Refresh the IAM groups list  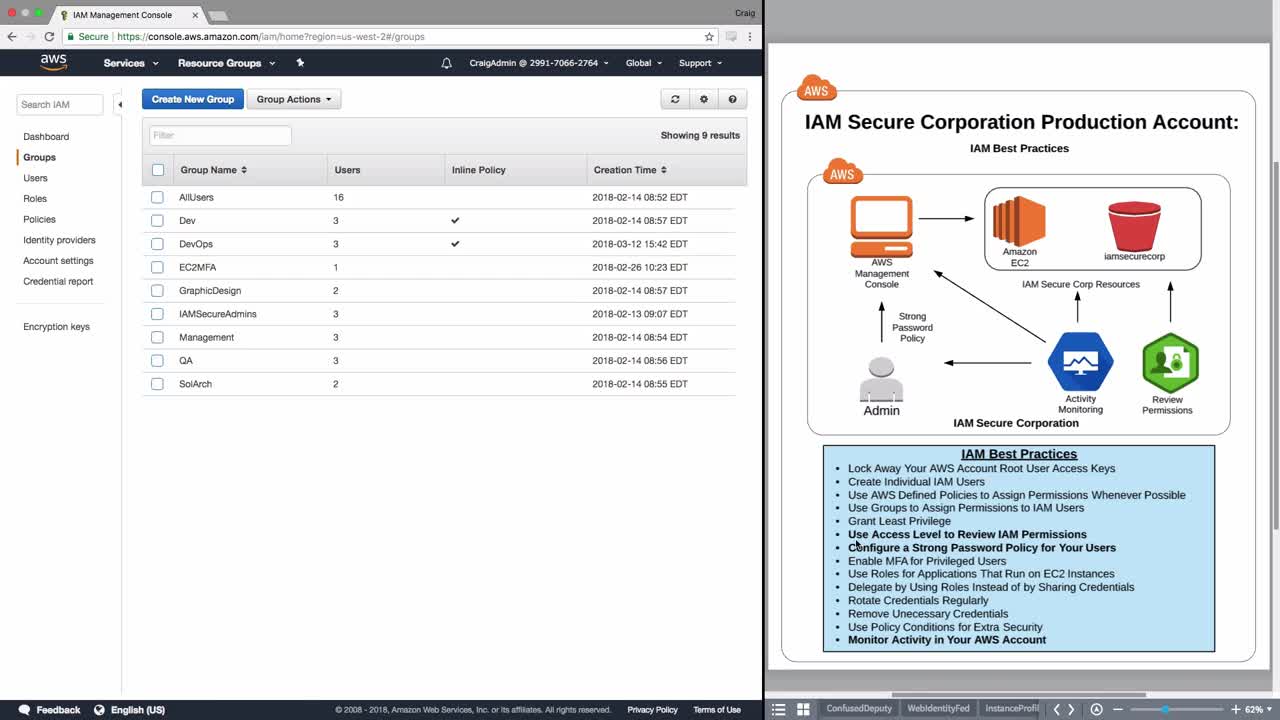coord(675,99)
